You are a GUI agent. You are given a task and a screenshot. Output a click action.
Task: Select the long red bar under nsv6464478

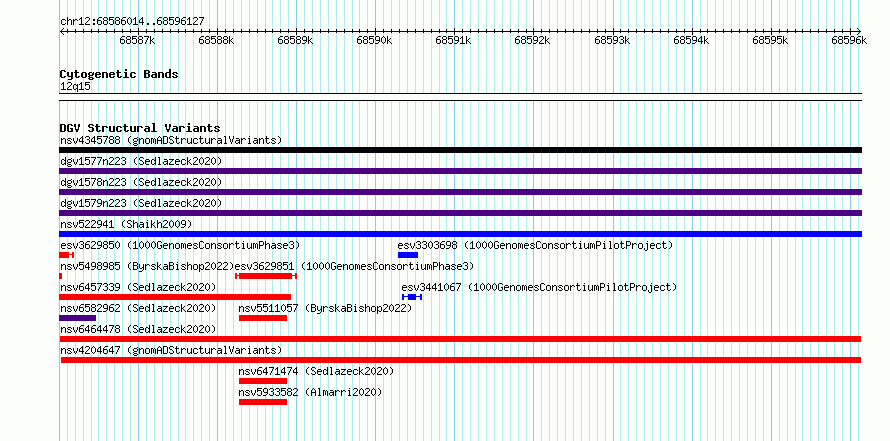pyautogui.click(x=460, y=339)
